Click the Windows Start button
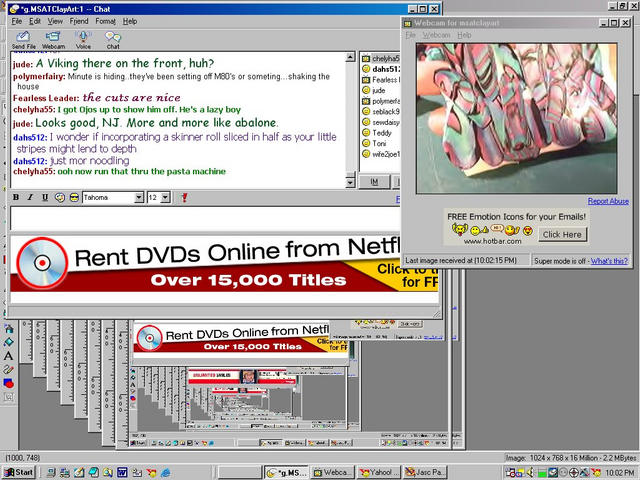 coord(19,473)
